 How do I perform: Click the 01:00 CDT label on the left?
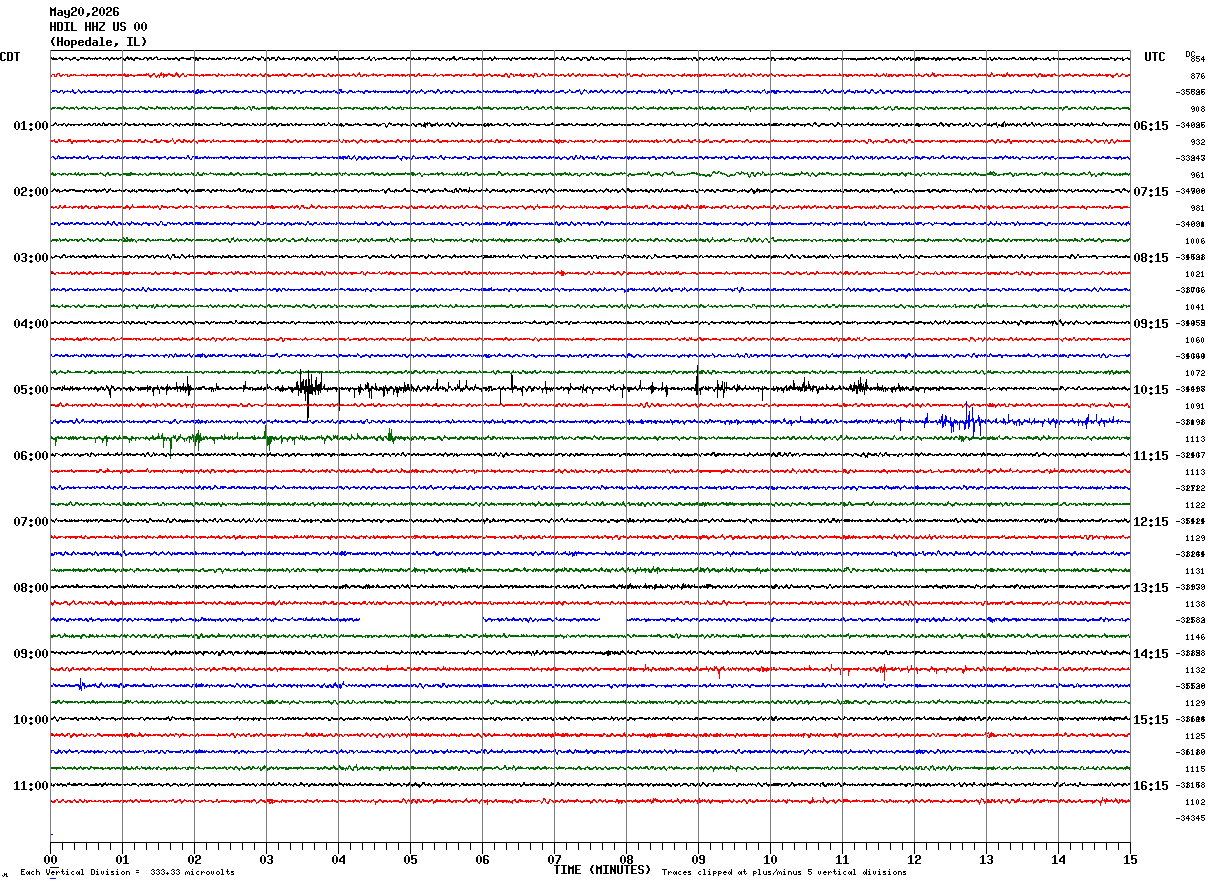pos(30,126)
